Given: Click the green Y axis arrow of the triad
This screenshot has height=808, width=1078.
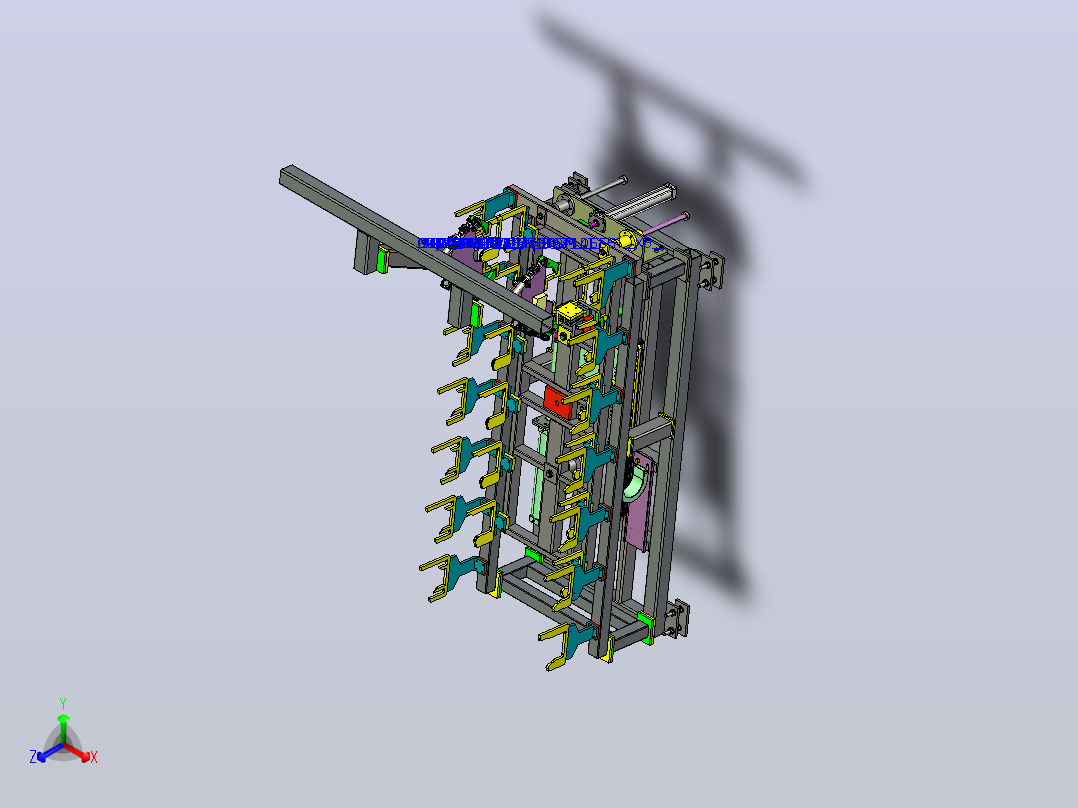Looking at the screenshot, I should coord(63,728).
